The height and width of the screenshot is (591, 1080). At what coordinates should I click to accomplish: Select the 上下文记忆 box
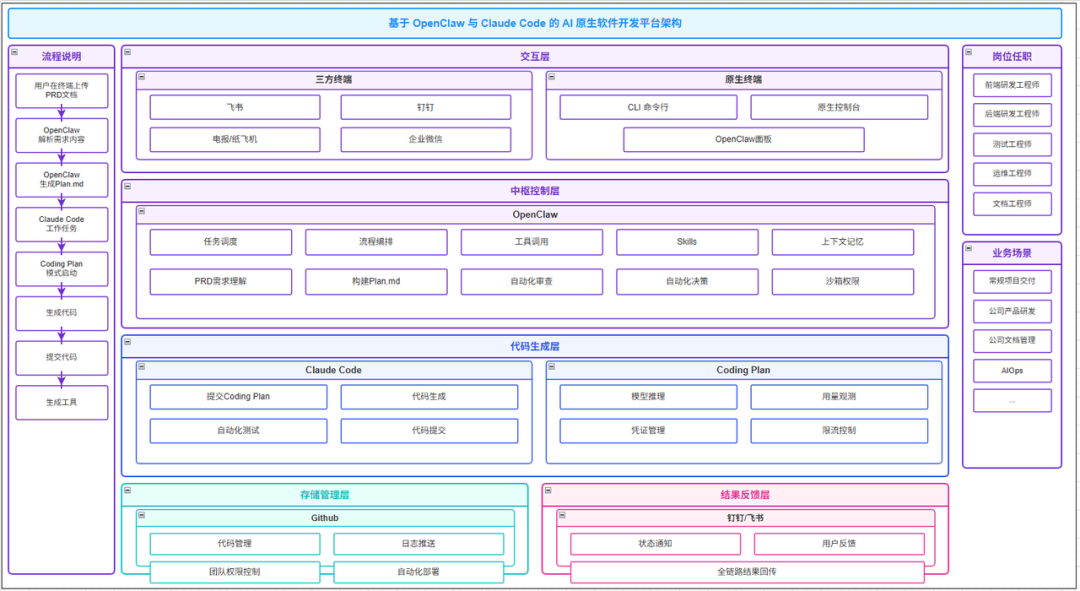[x=842, y=242]
